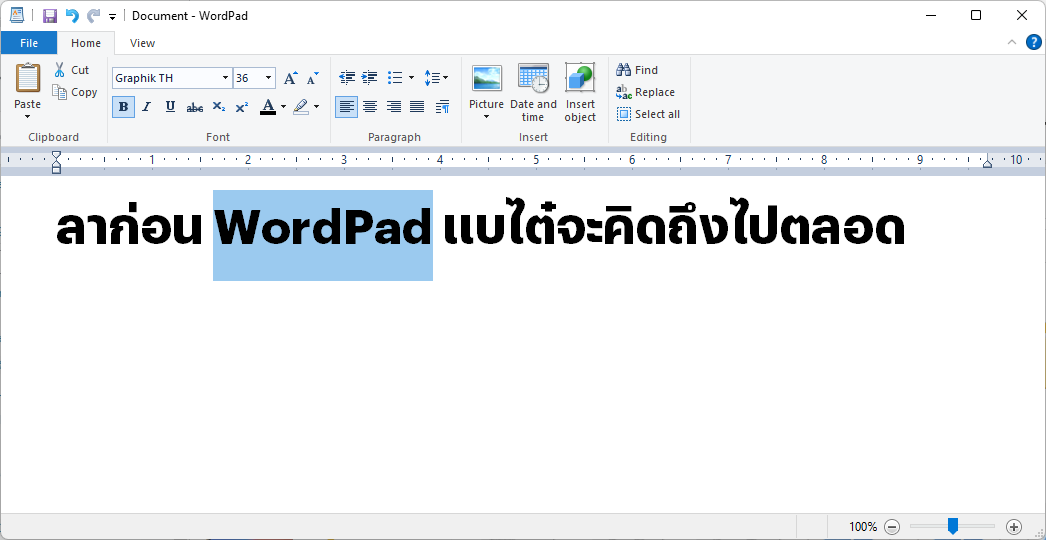Image resolution: width=1046 pixels, height=540 pixels.
Task: Open the Paragraph settings dialog
Action: click(442, 107)
